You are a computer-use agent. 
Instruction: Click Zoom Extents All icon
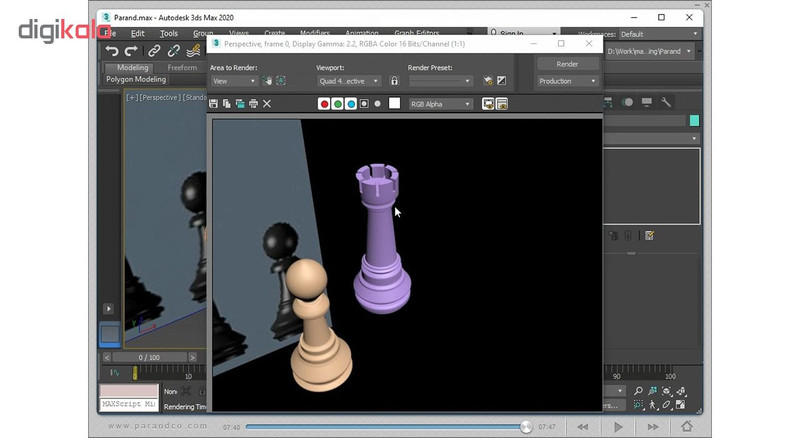[x=681, y=391]
